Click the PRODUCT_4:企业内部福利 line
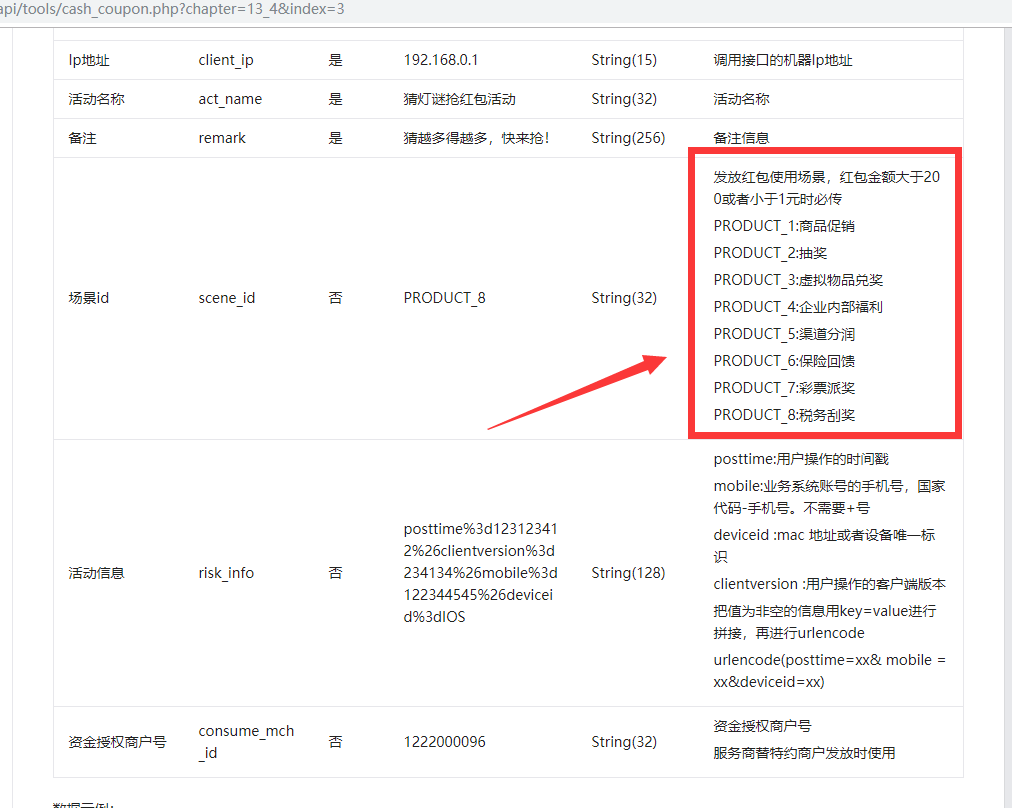This screenshot has height=808, width=1012. click(798, 307)
